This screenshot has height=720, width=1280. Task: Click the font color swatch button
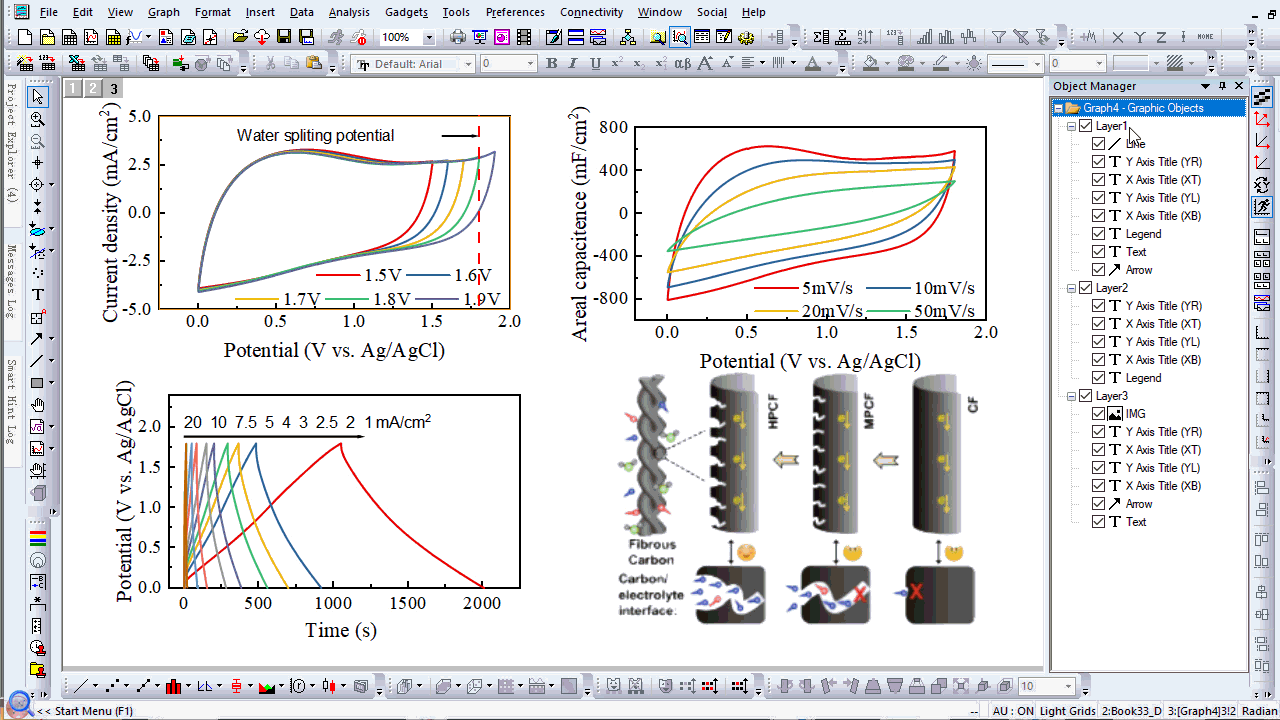pos(813,64)
